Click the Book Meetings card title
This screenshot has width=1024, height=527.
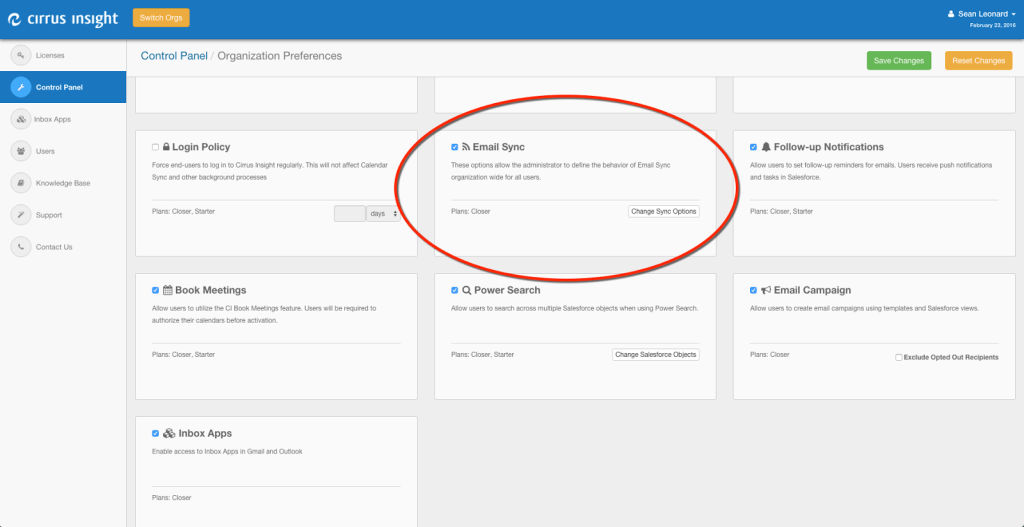210,290
